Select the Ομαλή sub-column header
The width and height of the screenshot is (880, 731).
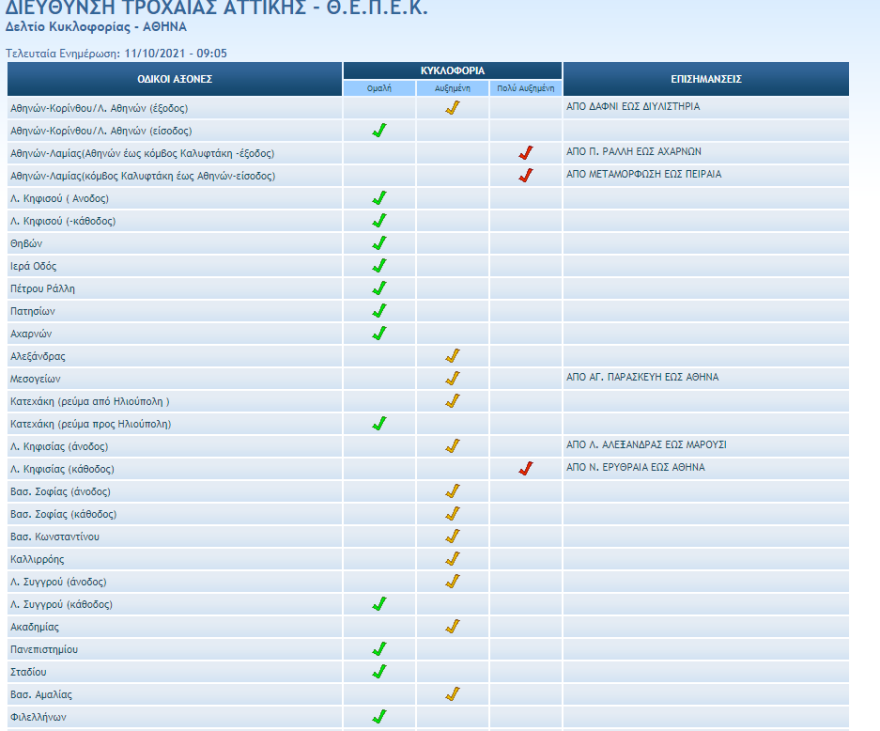click(379, 89)
